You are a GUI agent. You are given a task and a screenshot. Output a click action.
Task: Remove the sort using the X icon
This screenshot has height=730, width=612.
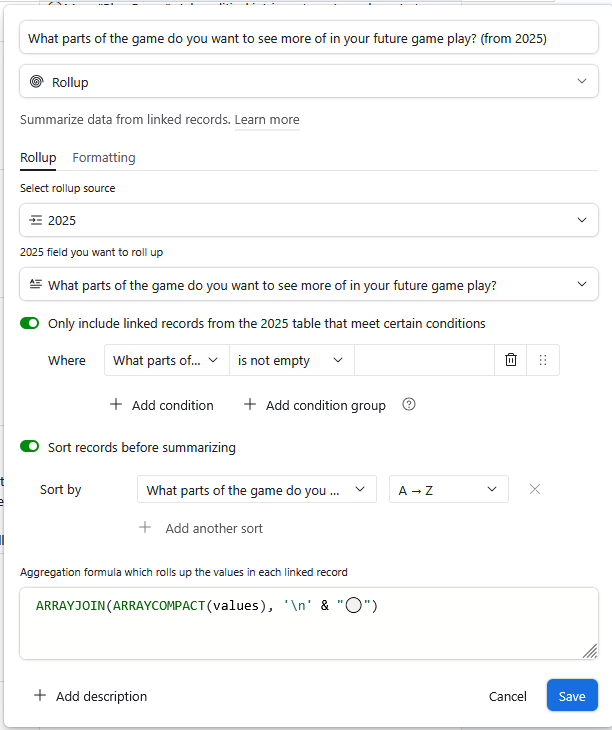535,489
